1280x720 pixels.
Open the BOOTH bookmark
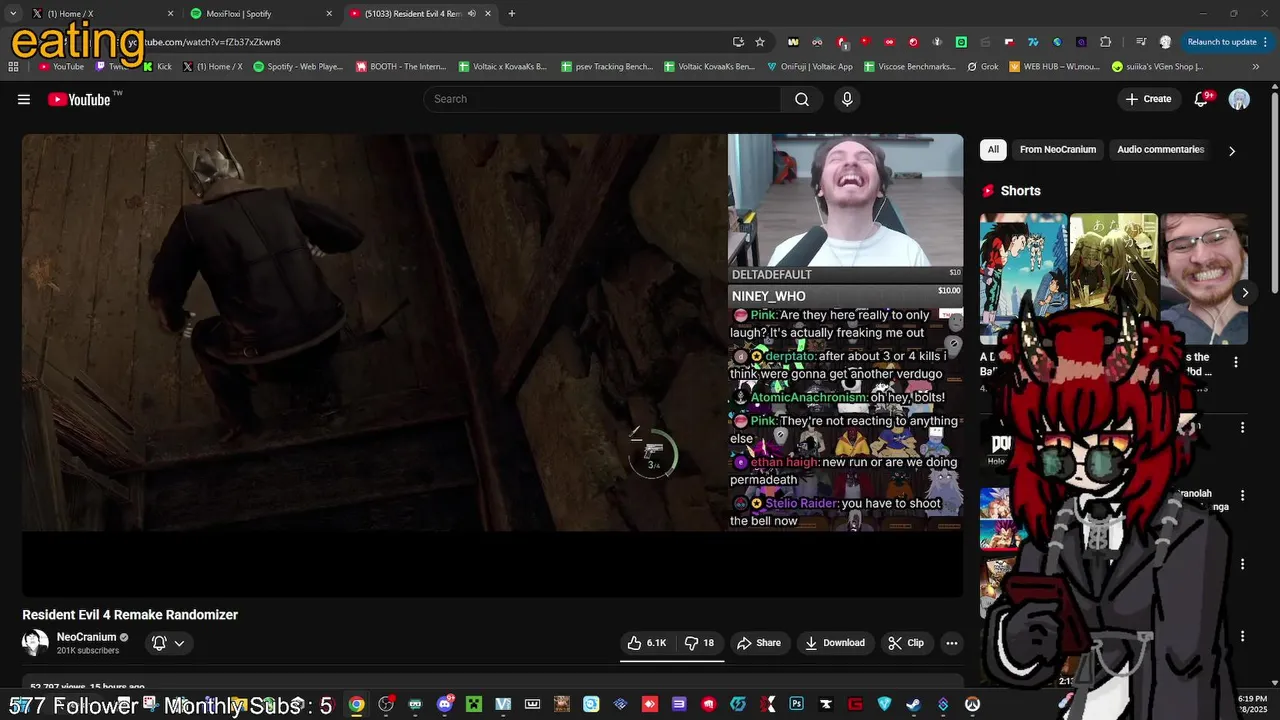tap(400, 67)
